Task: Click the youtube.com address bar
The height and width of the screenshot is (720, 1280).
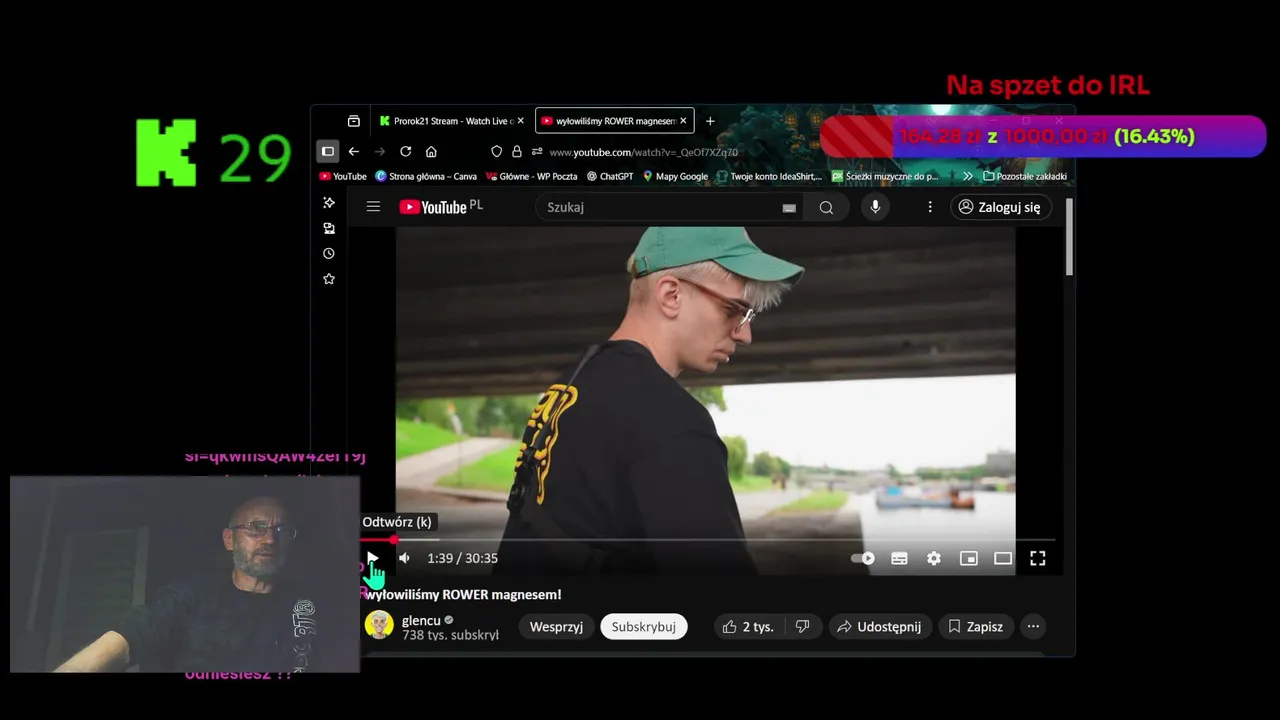Action: pos(643,152)
